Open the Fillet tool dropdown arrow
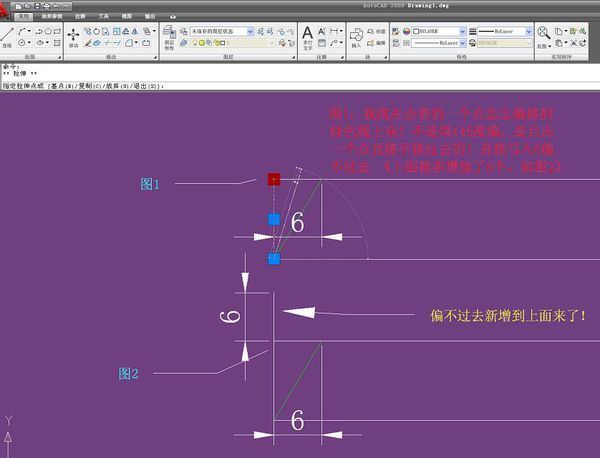Image resolution: width=600 pixels, height=458 pixels. pos(136,43)
